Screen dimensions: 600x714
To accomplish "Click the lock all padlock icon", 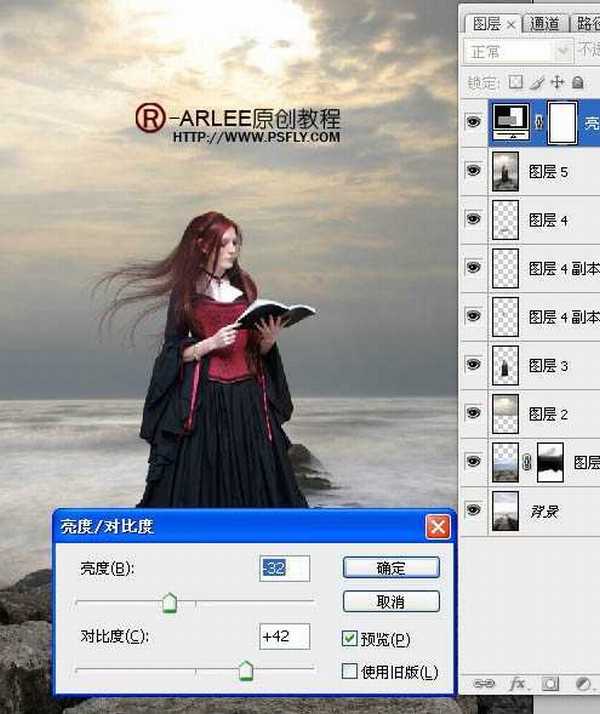I will pos(577,81).
